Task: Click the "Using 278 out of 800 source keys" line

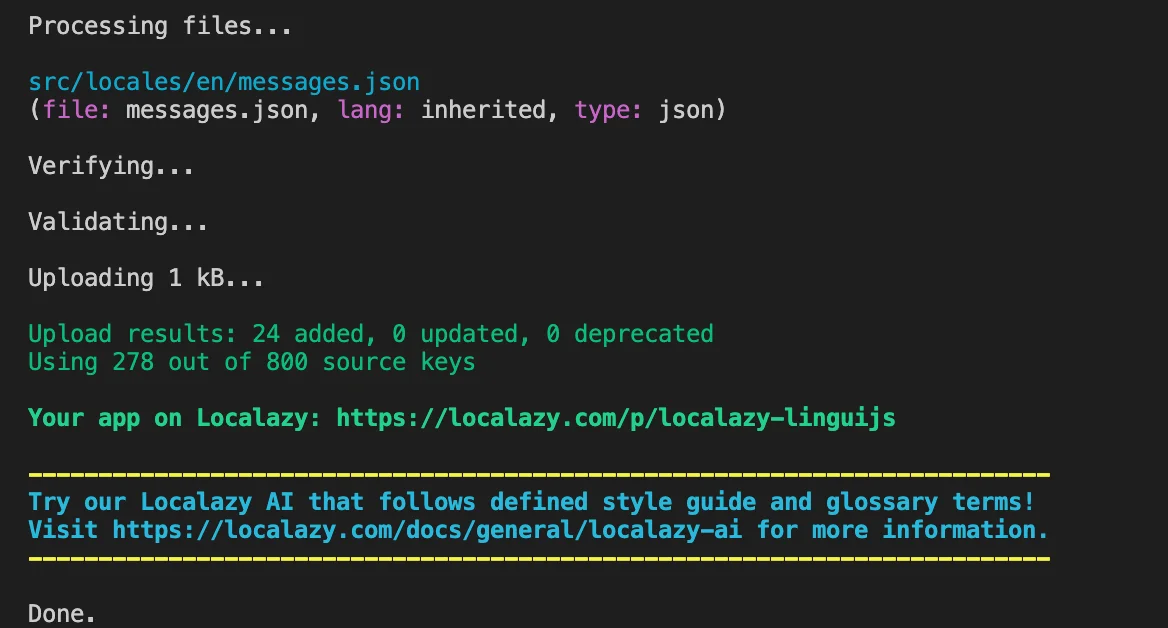Action: [251, 361]
